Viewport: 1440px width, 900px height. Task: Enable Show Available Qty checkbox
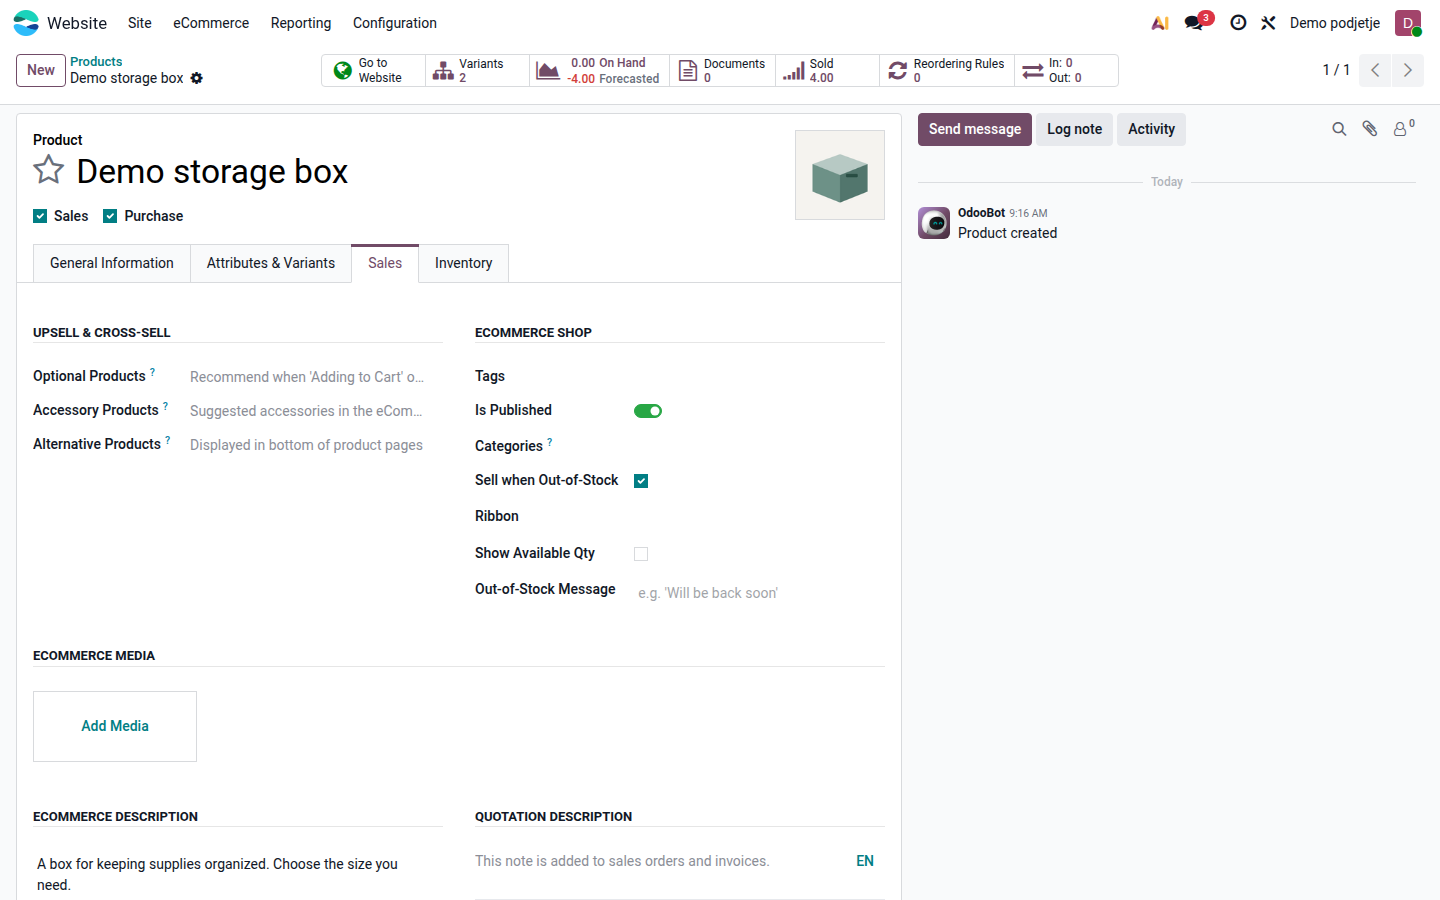click(641, 554)
